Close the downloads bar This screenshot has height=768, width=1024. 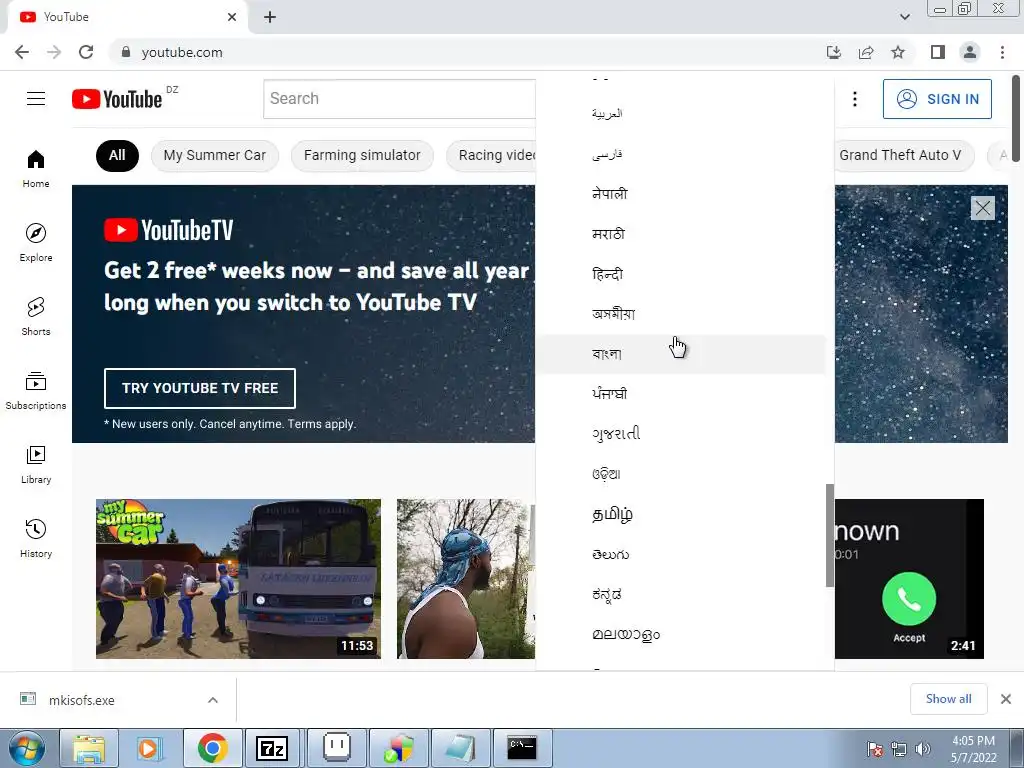pyautogui.click(x=1006, y=699)
